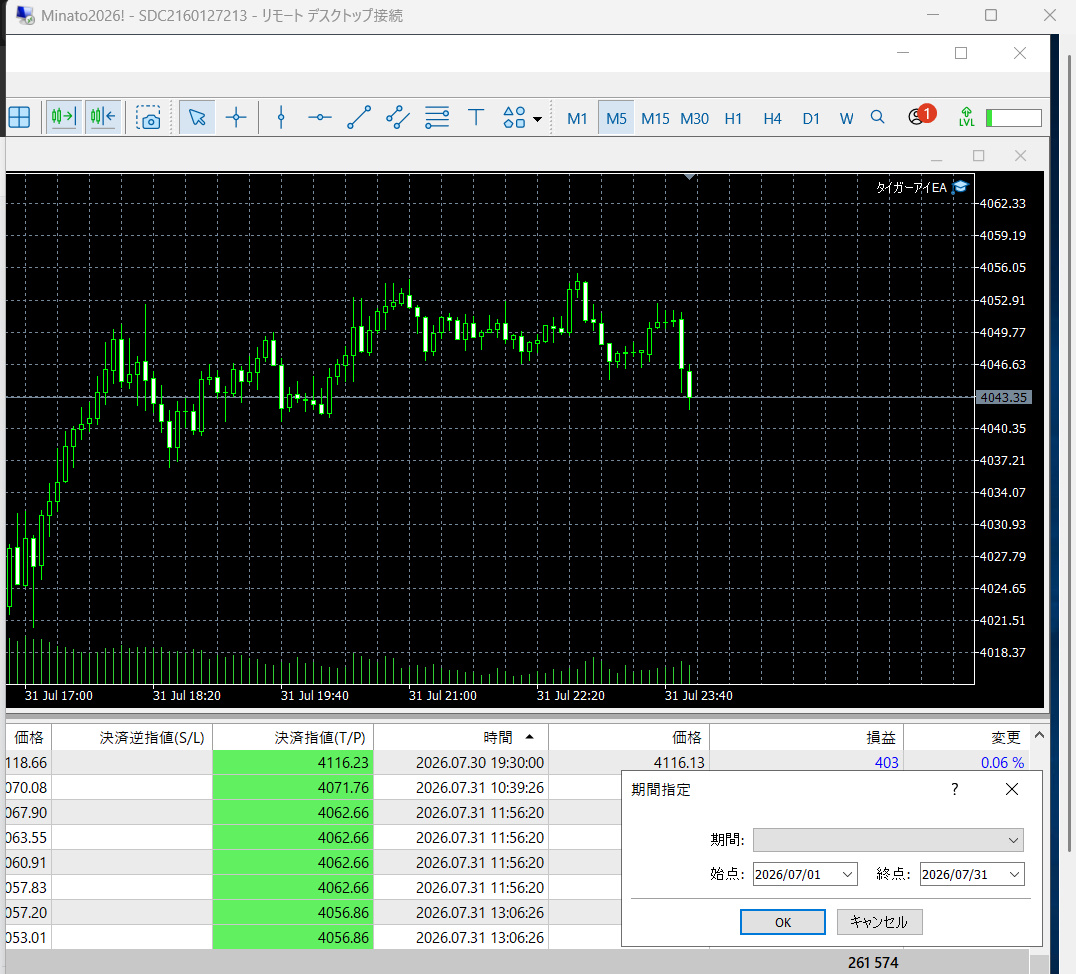Select the equidistant channel tool
The image size is (1076, 974).
click(x=398, y=117)
